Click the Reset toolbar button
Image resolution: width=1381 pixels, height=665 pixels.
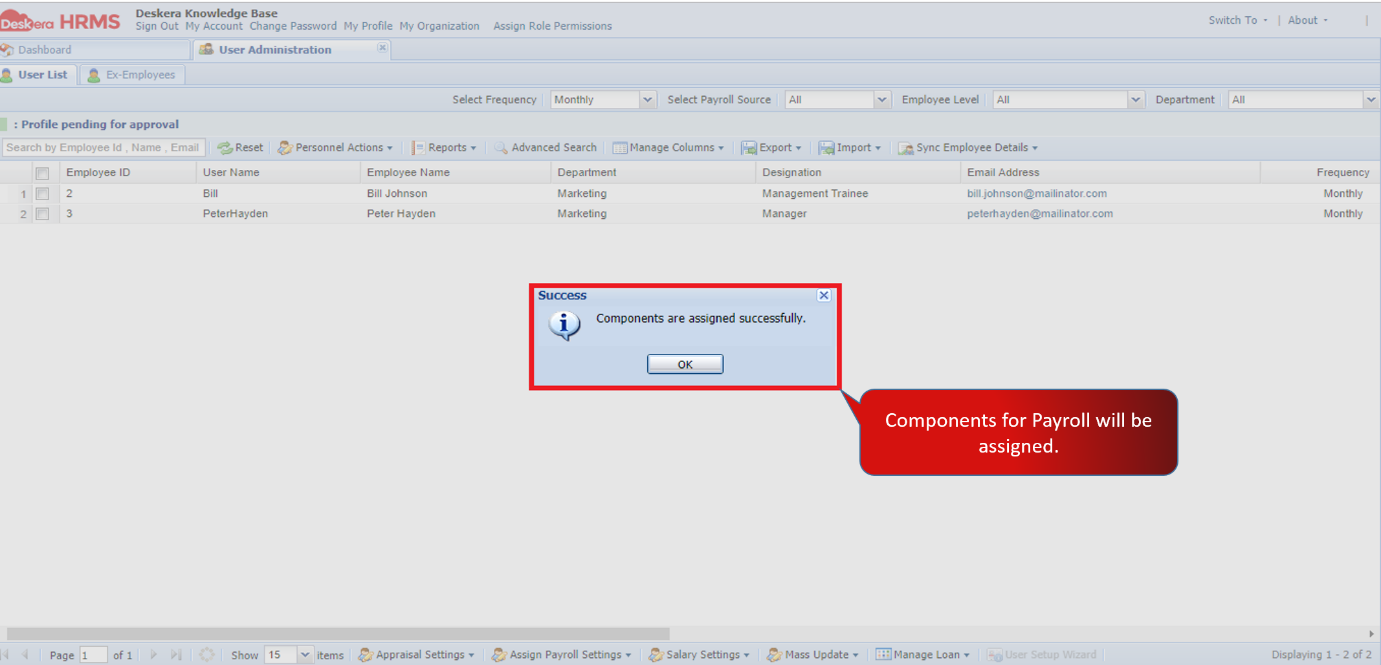[x=240, y=148]
